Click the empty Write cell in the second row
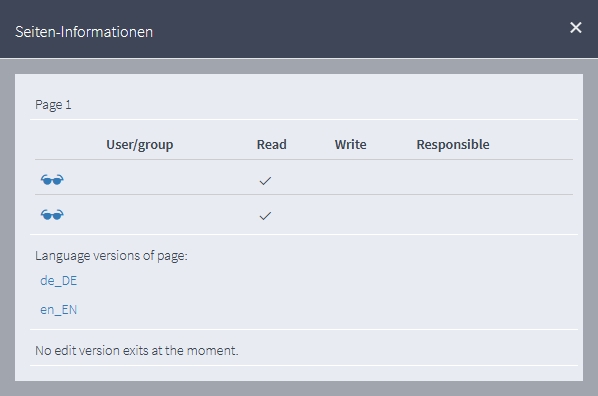 pos(350,214)
